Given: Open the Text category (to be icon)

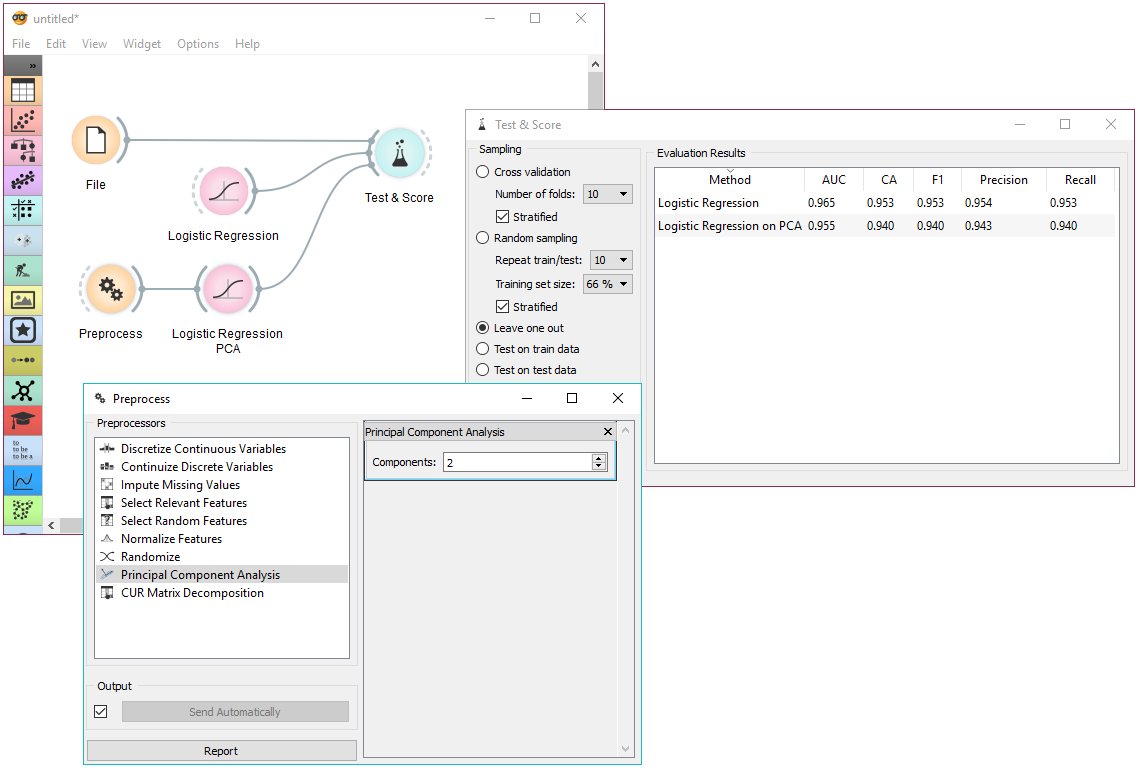Looking at the screenshot, I should pyautogui.click(x=22, y=450).
